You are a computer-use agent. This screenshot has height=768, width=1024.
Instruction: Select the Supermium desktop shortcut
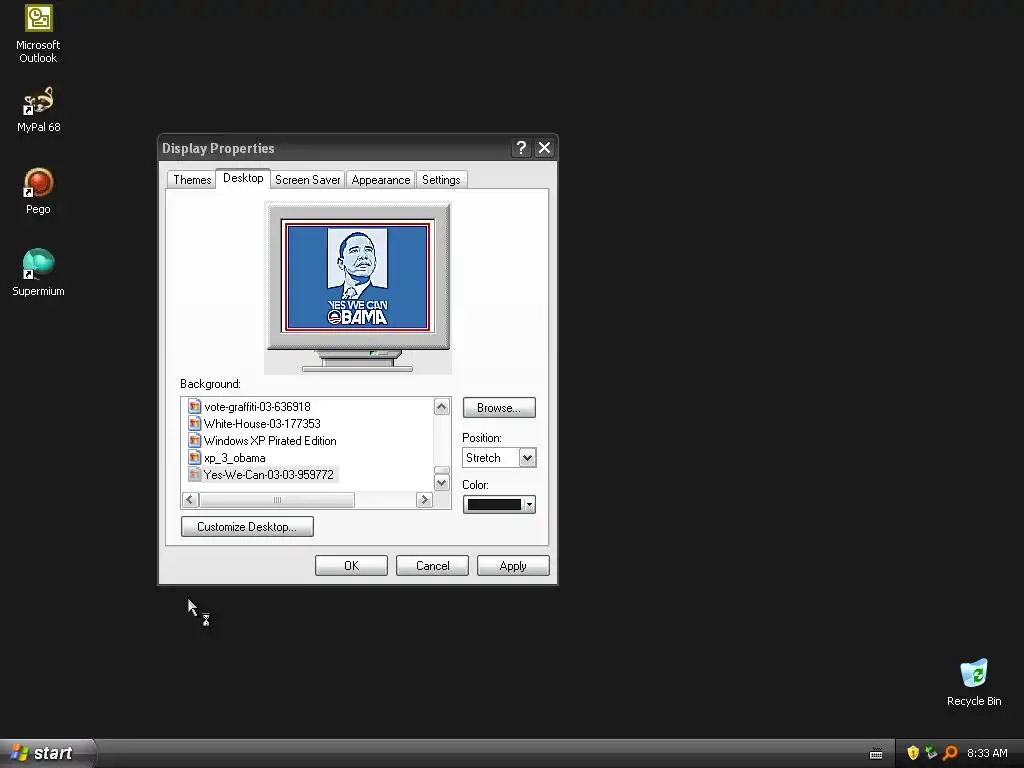click(x=38, y=273)
